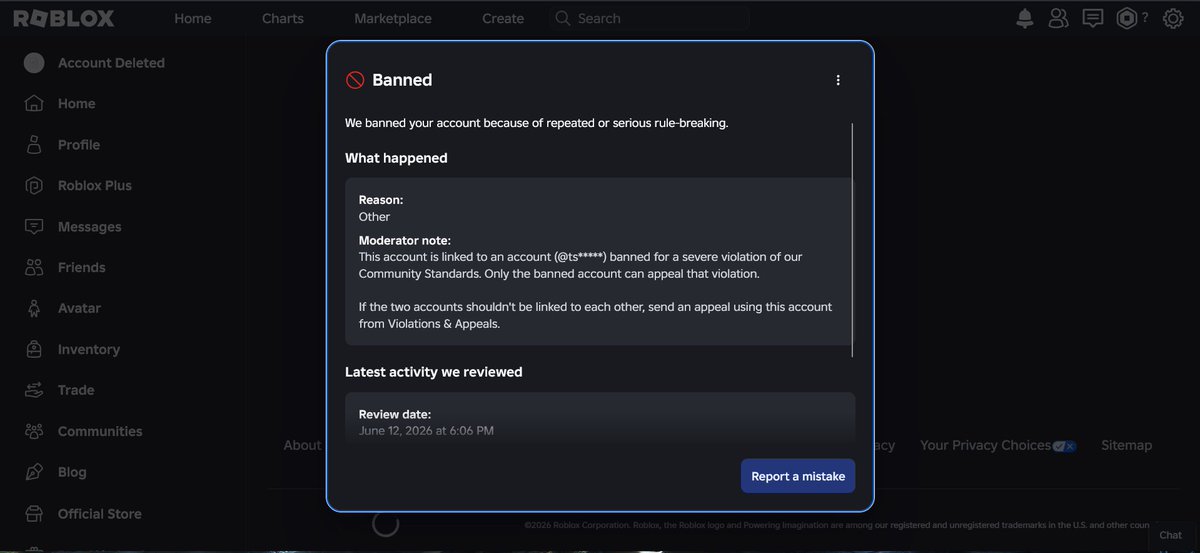Open the Create tab in top navigation

coord(503,18)
